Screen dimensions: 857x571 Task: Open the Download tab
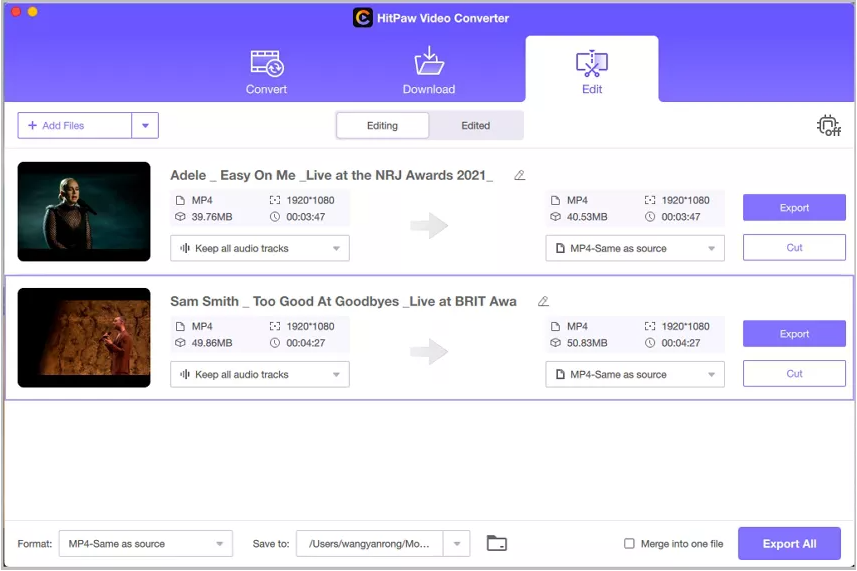point(429,72)
